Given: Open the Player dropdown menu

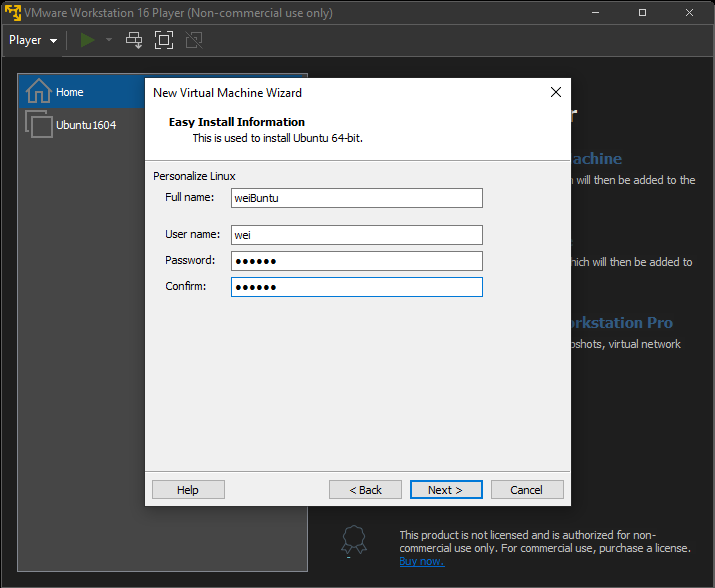Looking at the screenshot, I should [33, 40].
